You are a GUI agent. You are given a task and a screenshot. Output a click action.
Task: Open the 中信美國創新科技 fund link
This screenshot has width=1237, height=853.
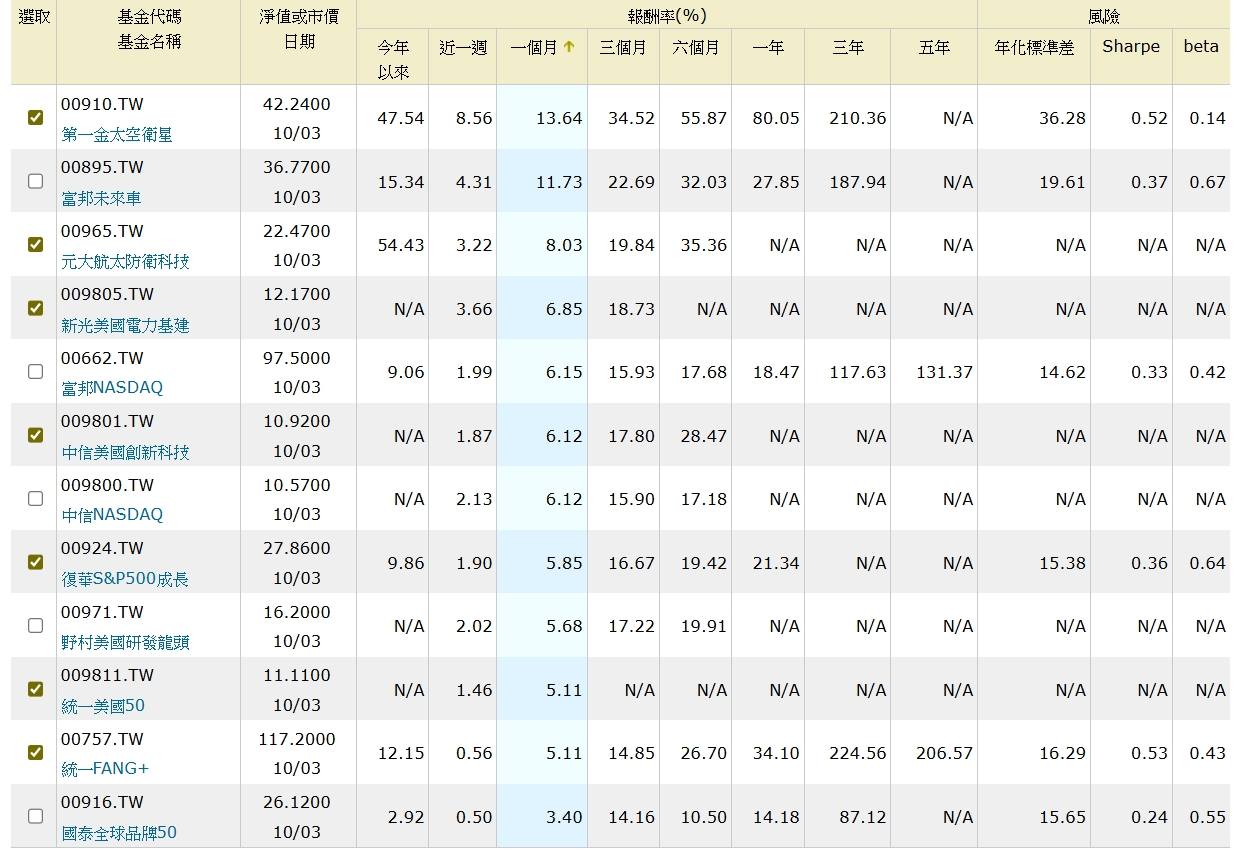[x=125, y=452]
